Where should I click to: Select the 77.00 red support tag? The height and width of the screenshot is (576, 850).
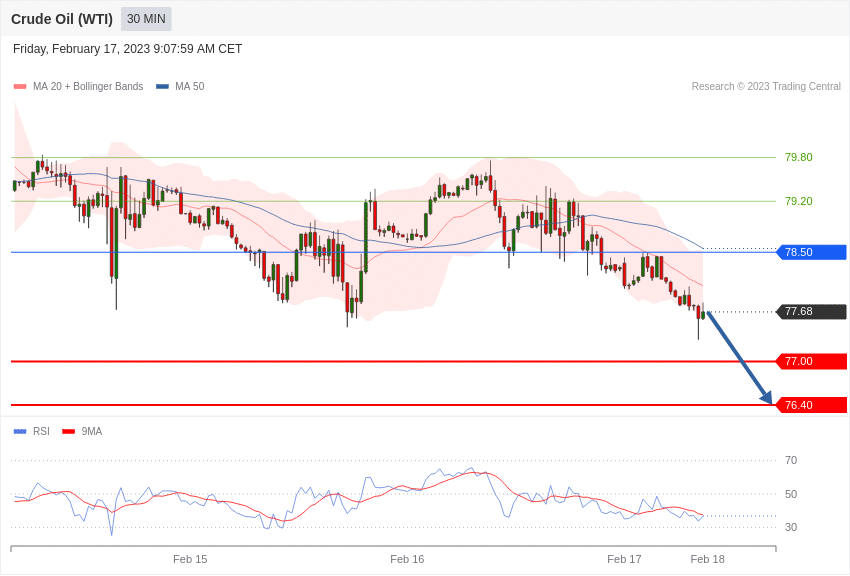812,361
